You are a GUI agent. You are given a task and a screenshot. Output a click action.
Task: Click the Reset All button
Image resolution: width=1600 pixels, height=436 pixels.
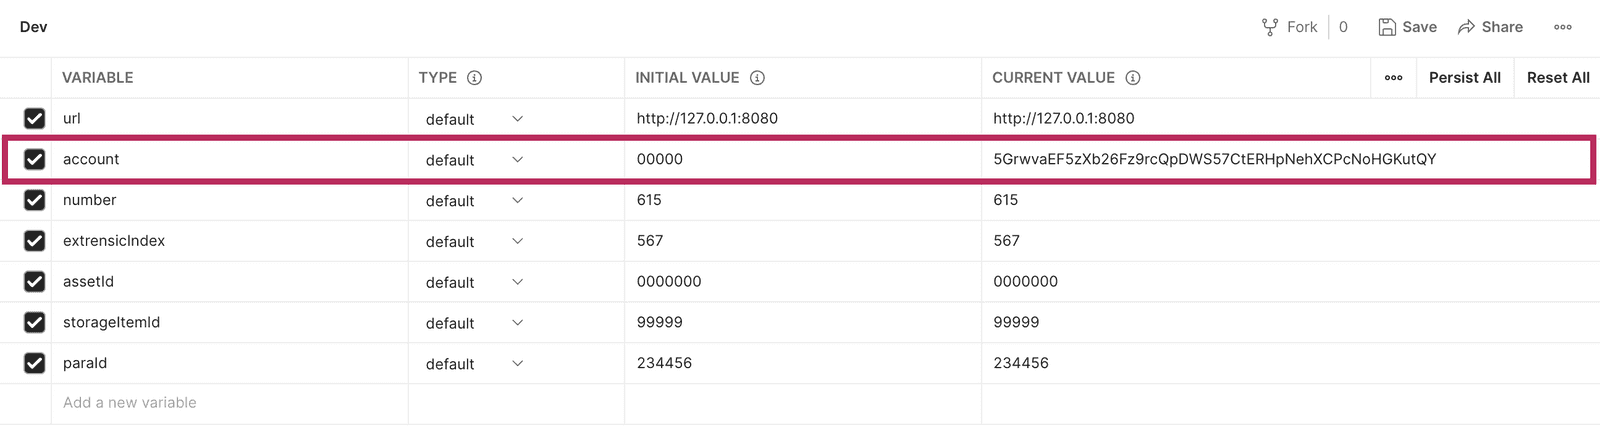tap(1557, 78)
